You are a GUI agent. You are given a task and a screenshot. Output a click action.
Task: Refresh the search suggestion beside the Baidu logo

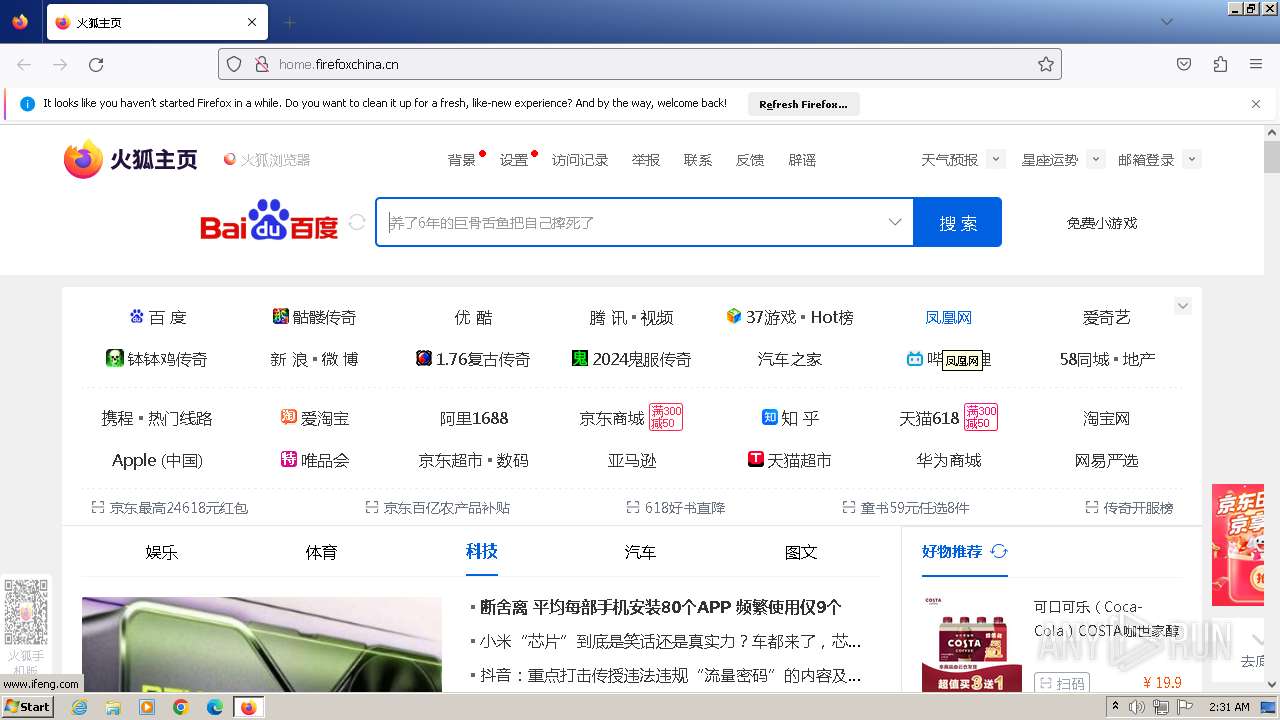[357, 222]
